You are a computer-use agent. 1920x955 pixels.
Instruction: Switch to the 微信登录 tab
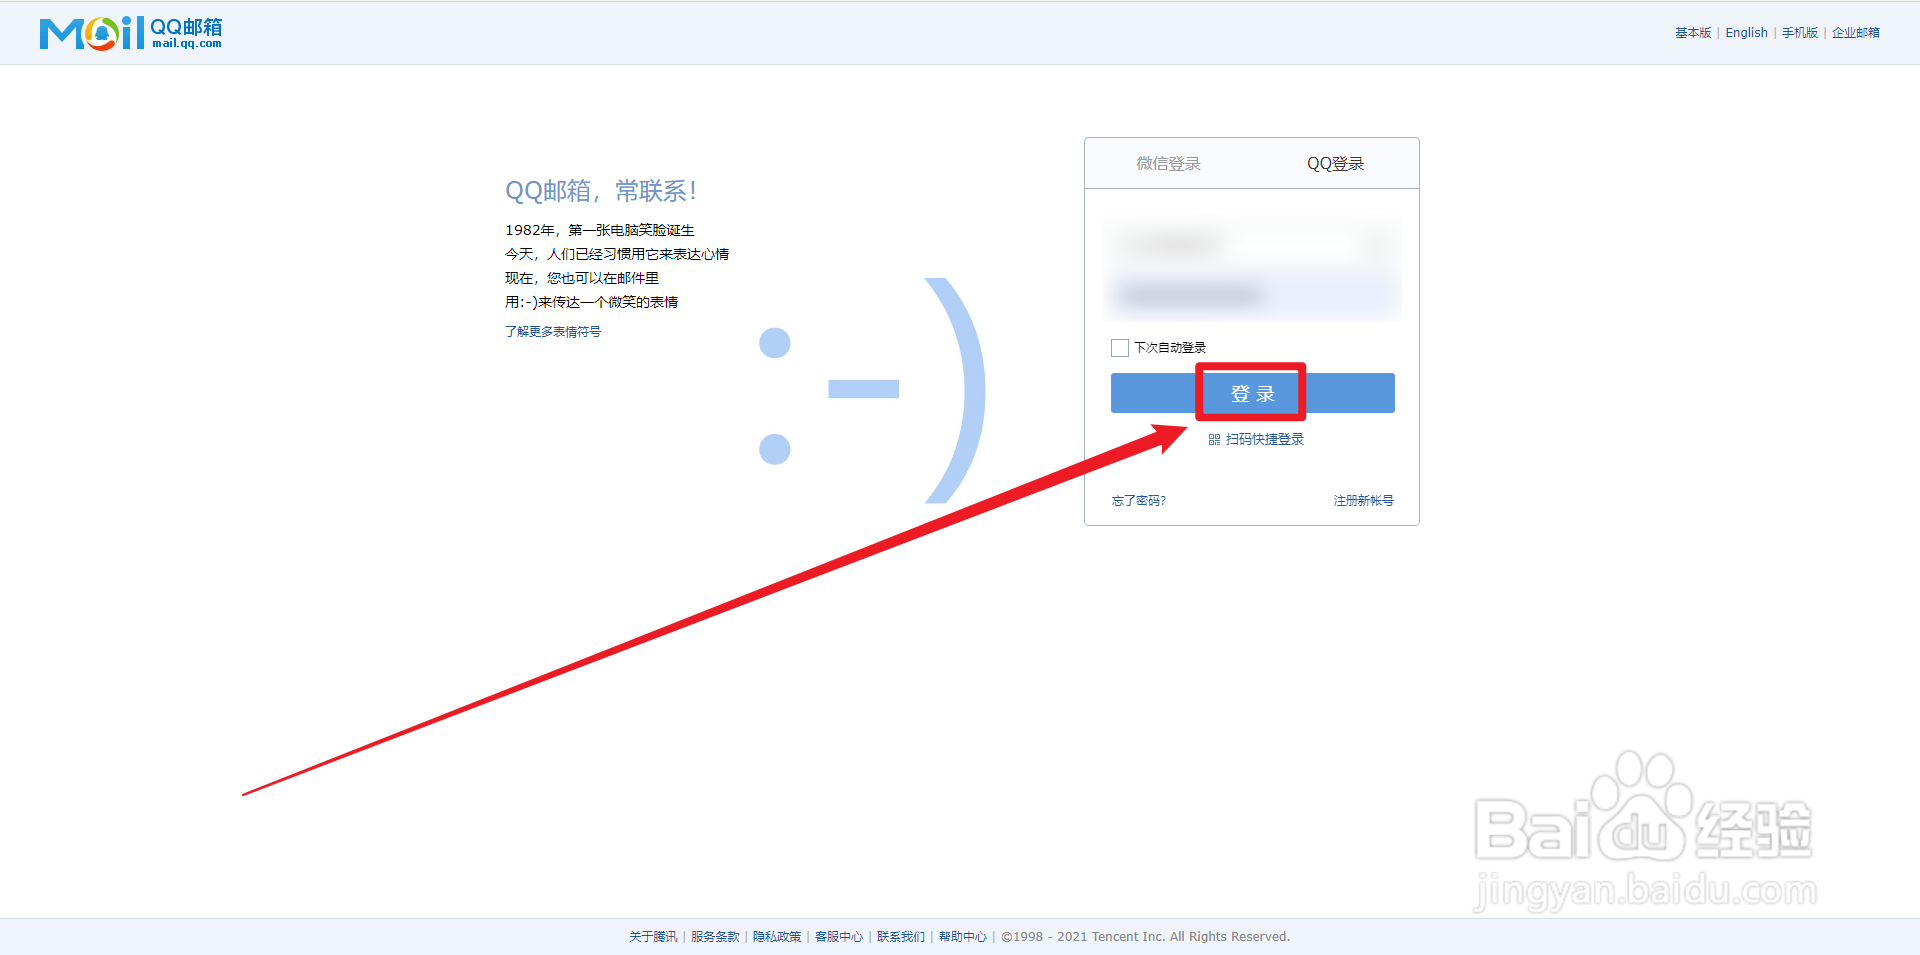click(1168, 163)
